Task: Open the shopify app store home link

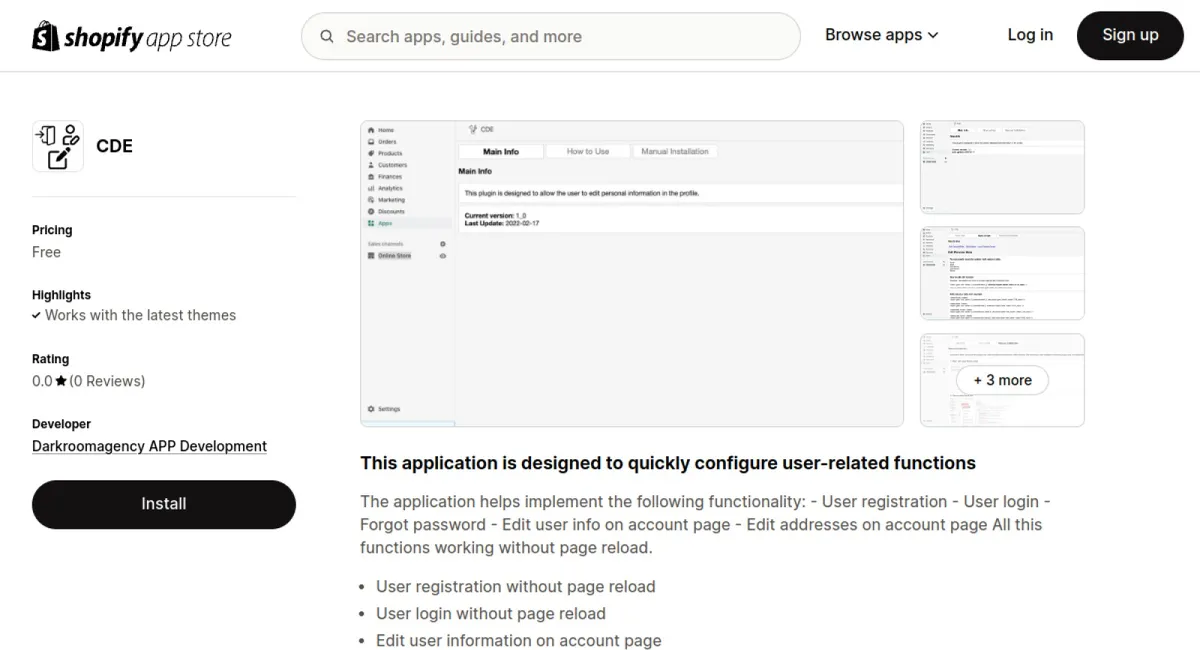Action: pos(132,36)
